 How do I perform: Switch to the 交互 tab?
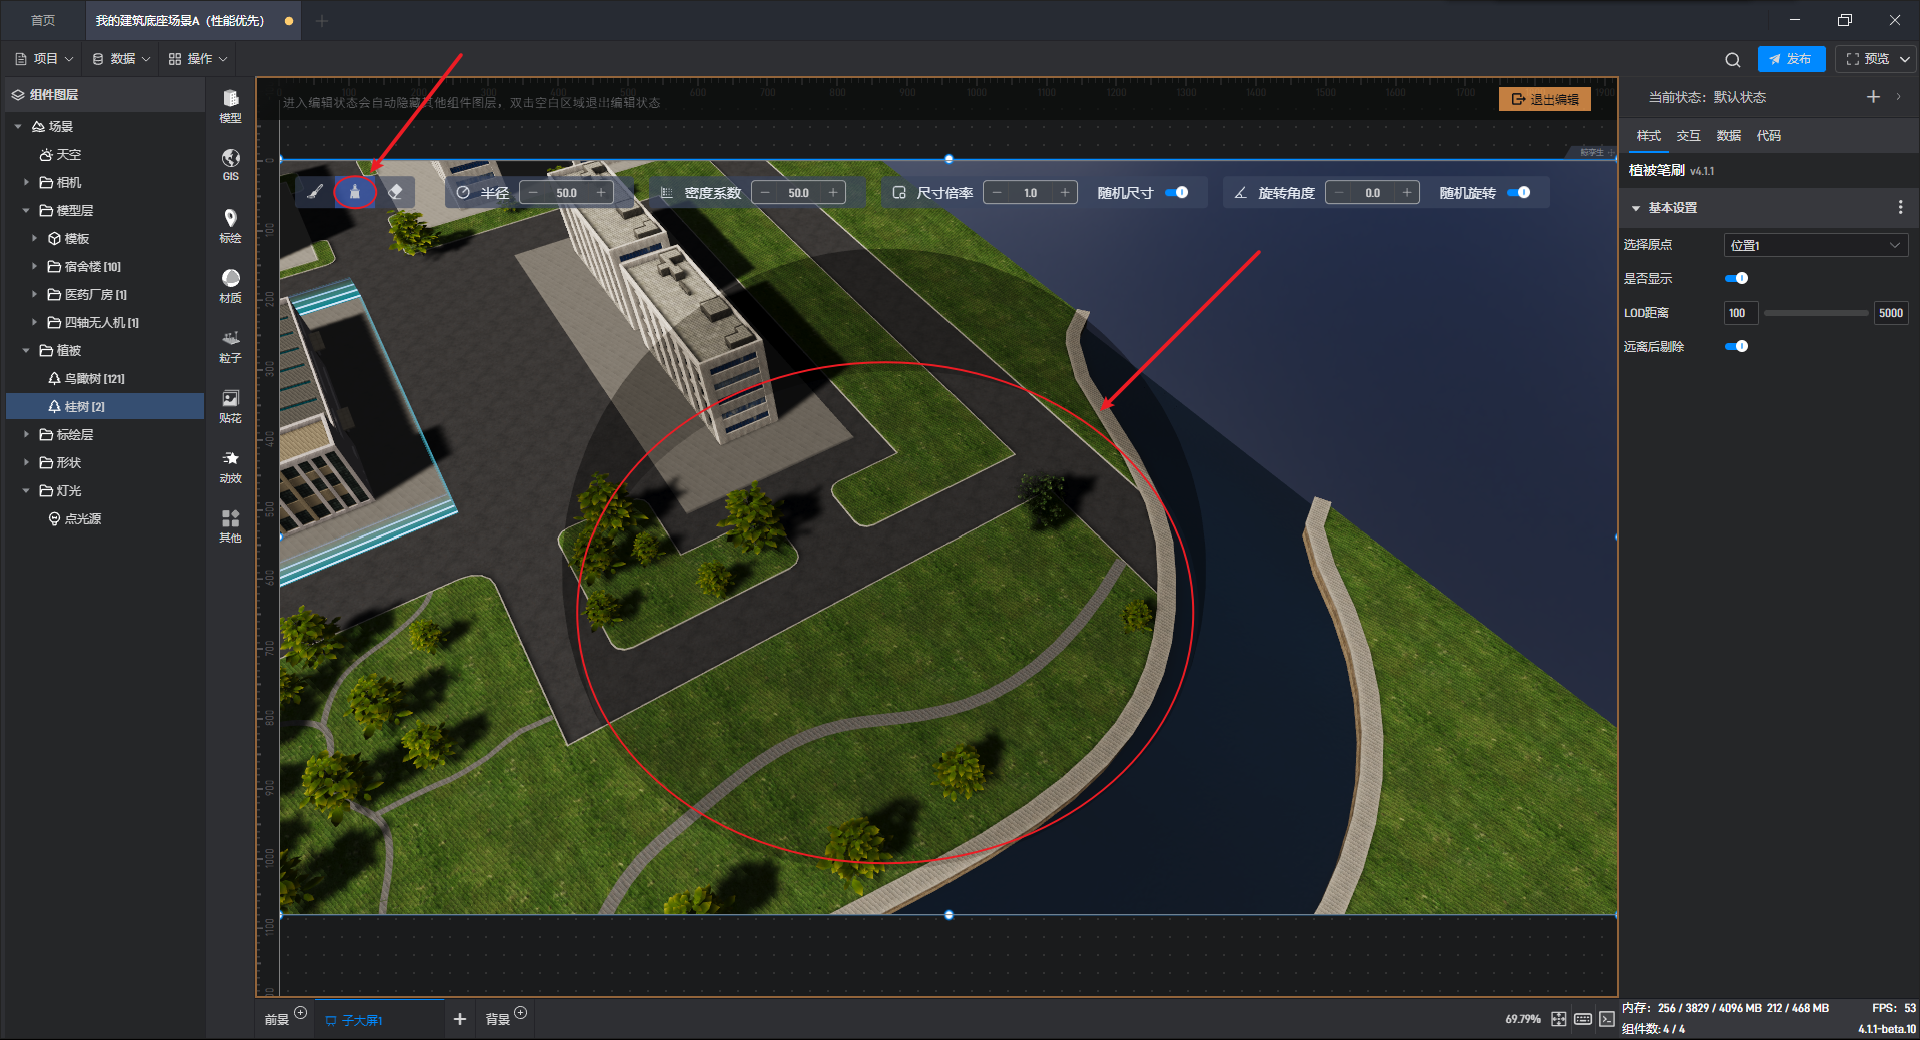[1688, 136]
